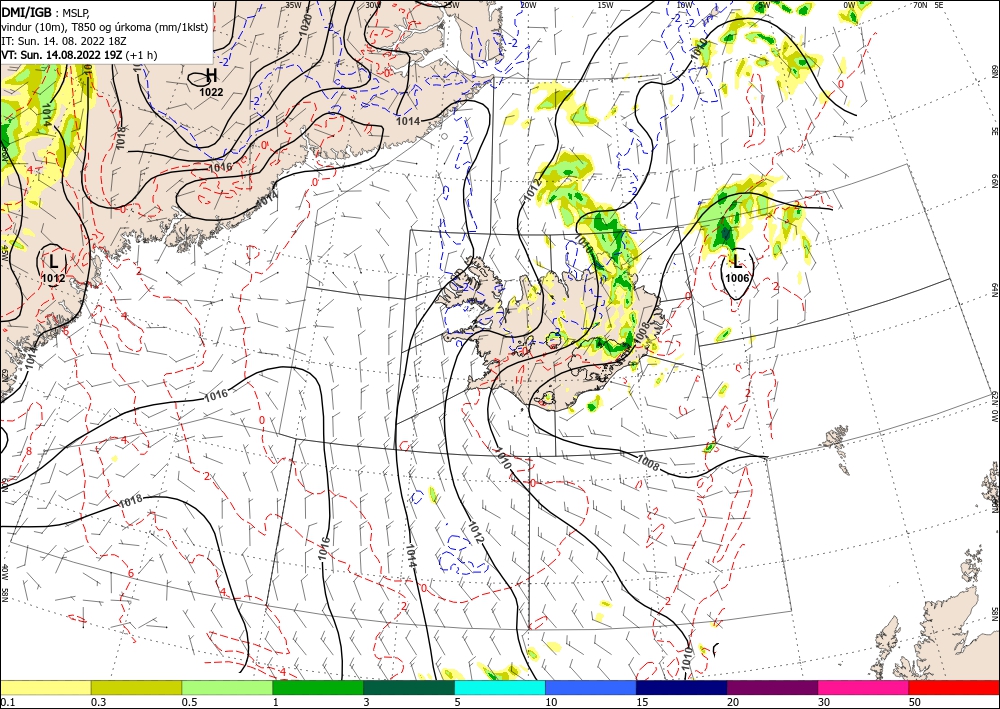This screenshot has width=1000, height=709.
Task: Click the 0.1 legend scale value
Action: tap(6, 702)
